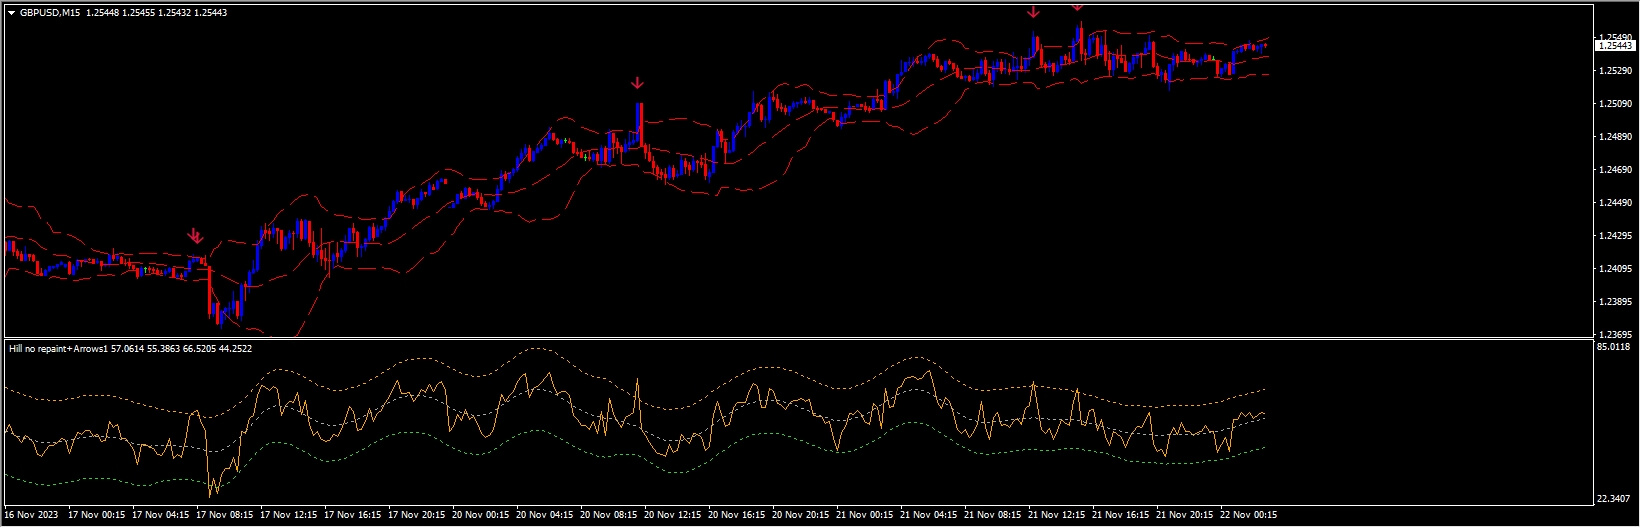Click the 21 Nov 04:15 time axis label
The image size is (1641, 528).
coord(929,515)
